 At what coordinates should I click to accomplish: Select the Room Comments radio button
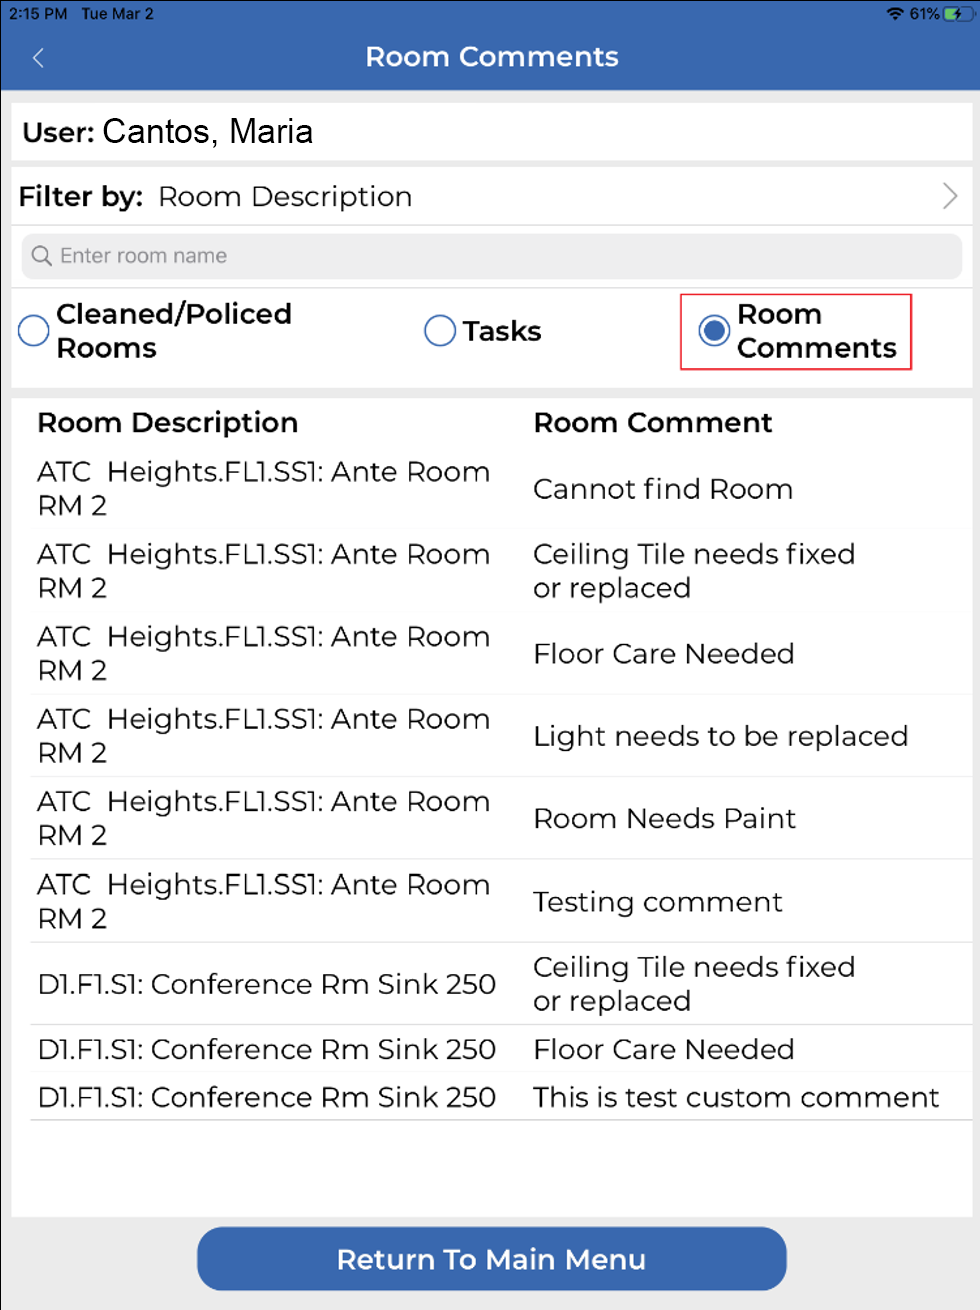714,331
